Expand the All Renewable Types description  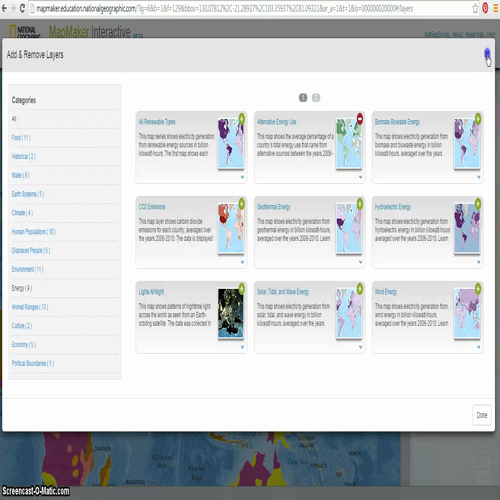point(242,177)
